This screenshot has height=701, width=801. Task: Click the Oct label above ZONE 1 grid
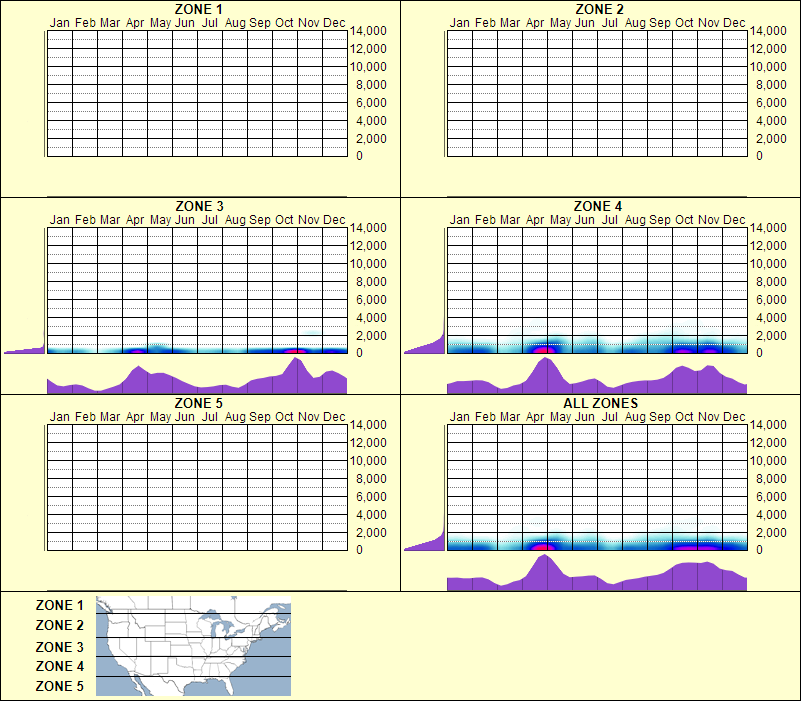coord(284,22)
